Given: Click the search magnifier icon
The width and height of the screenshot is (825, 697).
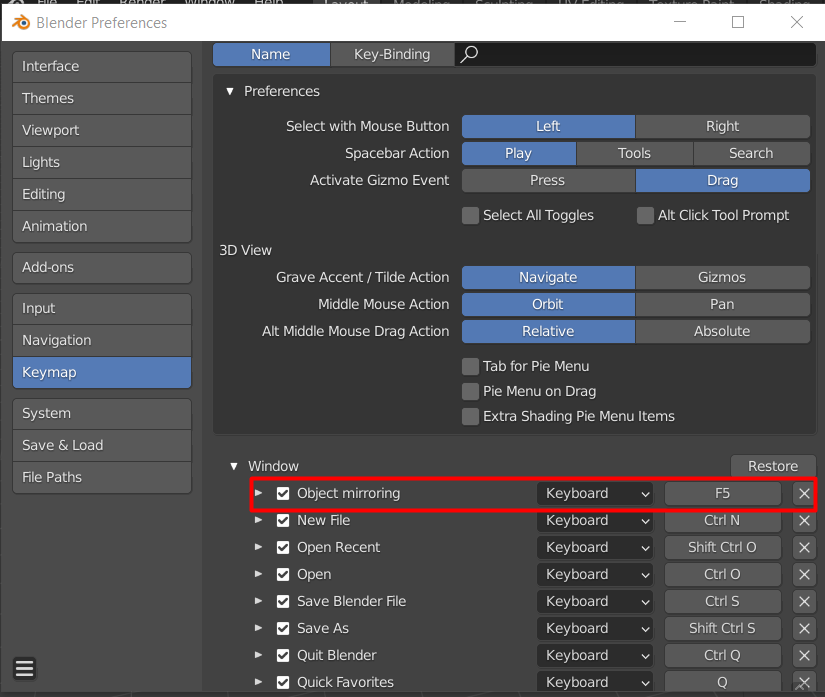Looking at the screenshot, I should (469, 54).
